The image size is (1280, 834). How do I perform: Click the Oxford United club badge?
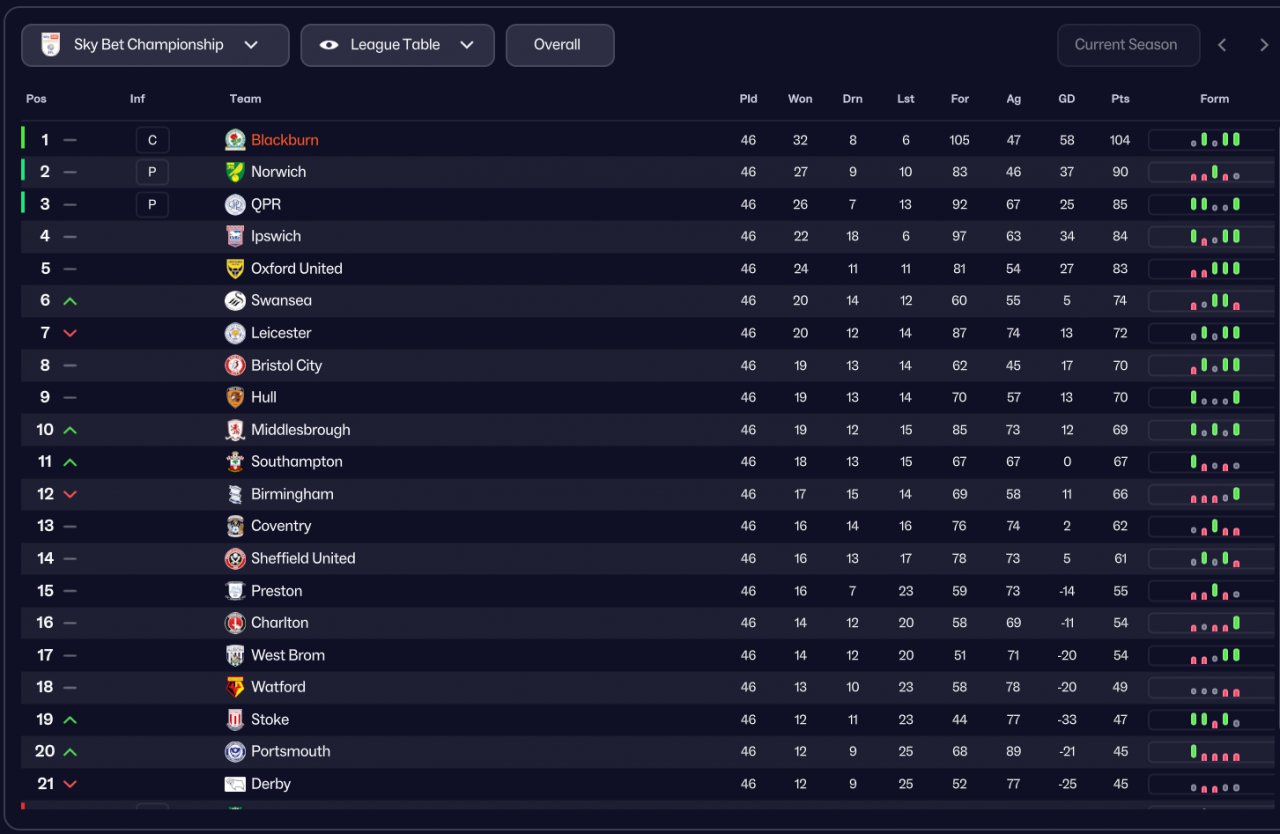[235, 269]
